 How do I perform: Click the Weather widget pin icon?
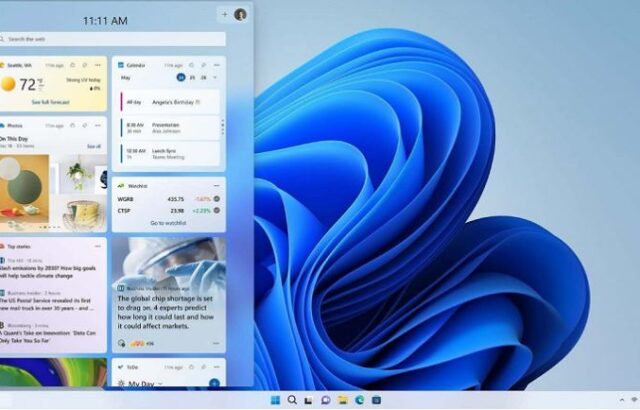tap(85, 65)
